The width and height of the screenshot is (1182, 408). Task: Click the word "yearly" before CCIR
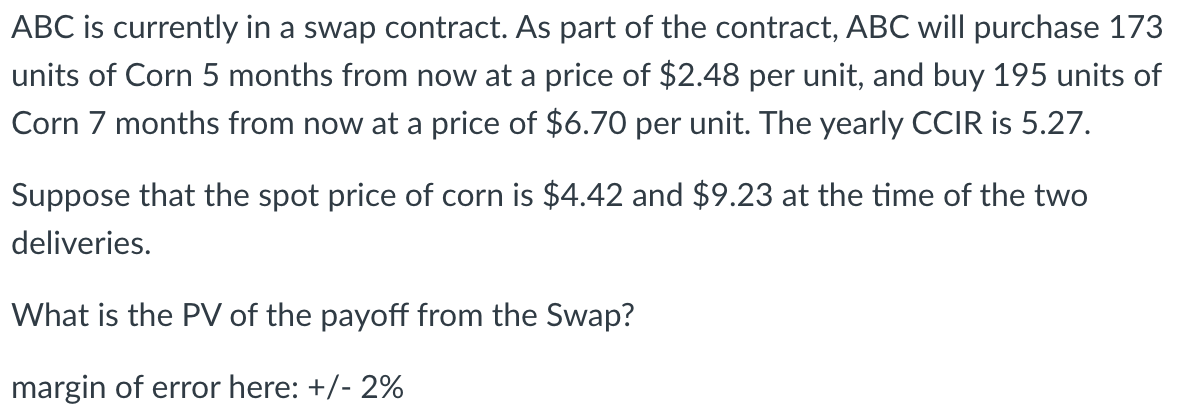747,126
